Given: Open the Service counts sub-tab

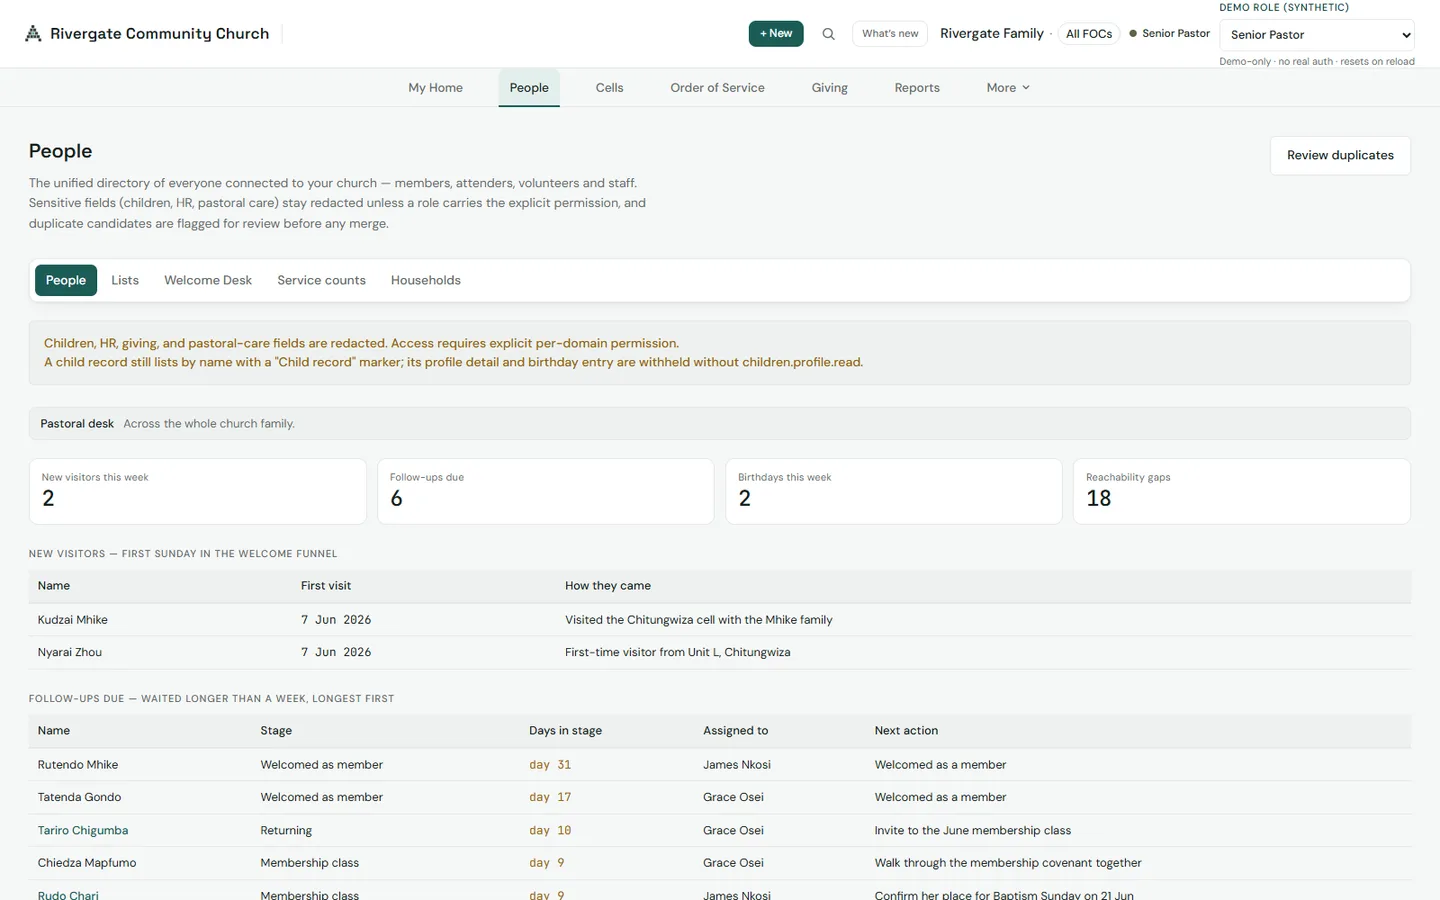Looking at the screenshot, I should point(321,281).
